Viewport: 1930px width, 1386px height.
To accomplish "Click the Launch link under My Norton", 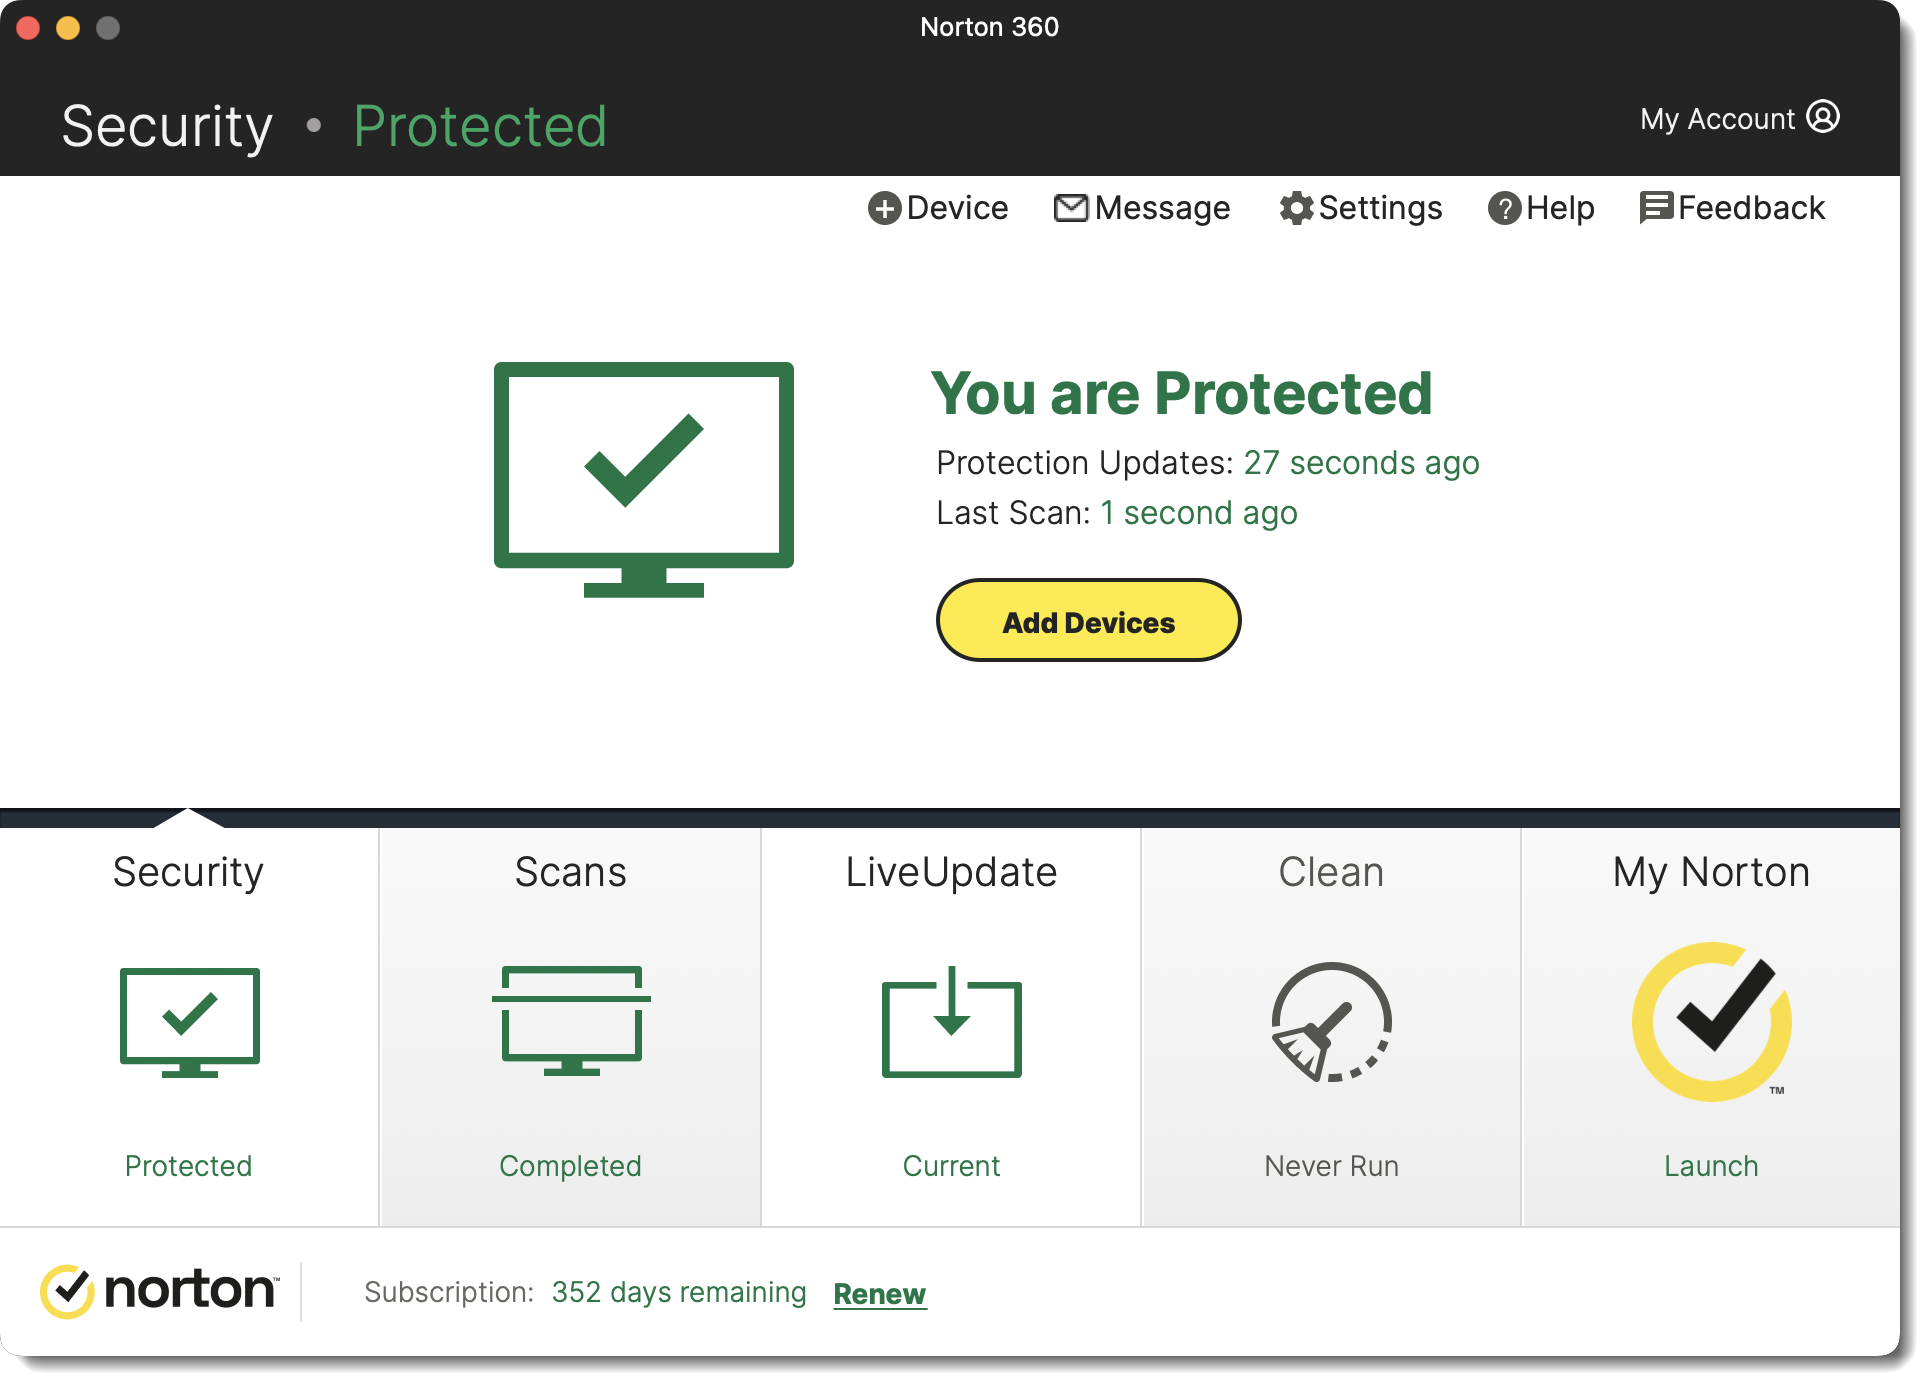I will point(1711,1166).
